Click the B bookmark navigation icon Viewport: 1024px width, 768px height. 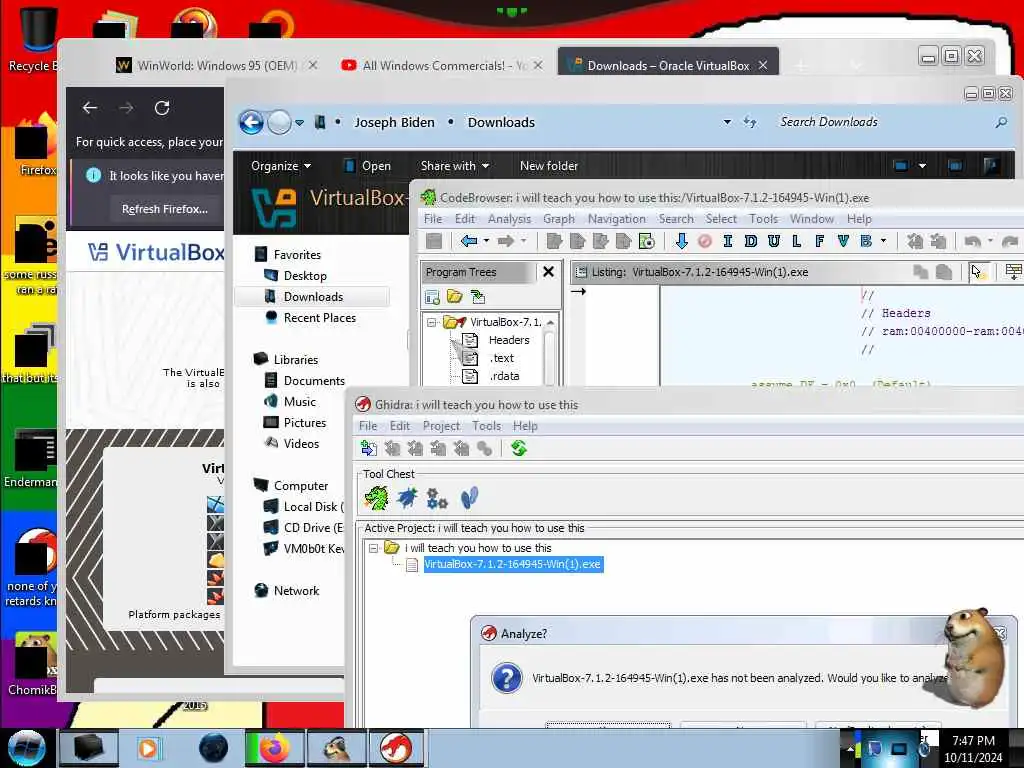point(866,241)
